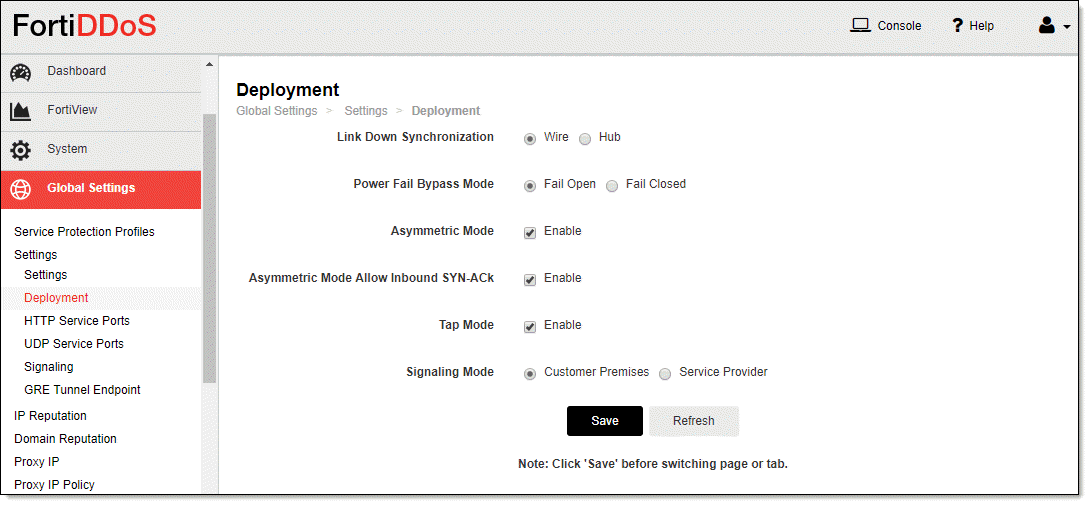This screenshot has height=505, width=1089.
Task: Click the FortiDDoS logo
Action: (x=84, y=26)
